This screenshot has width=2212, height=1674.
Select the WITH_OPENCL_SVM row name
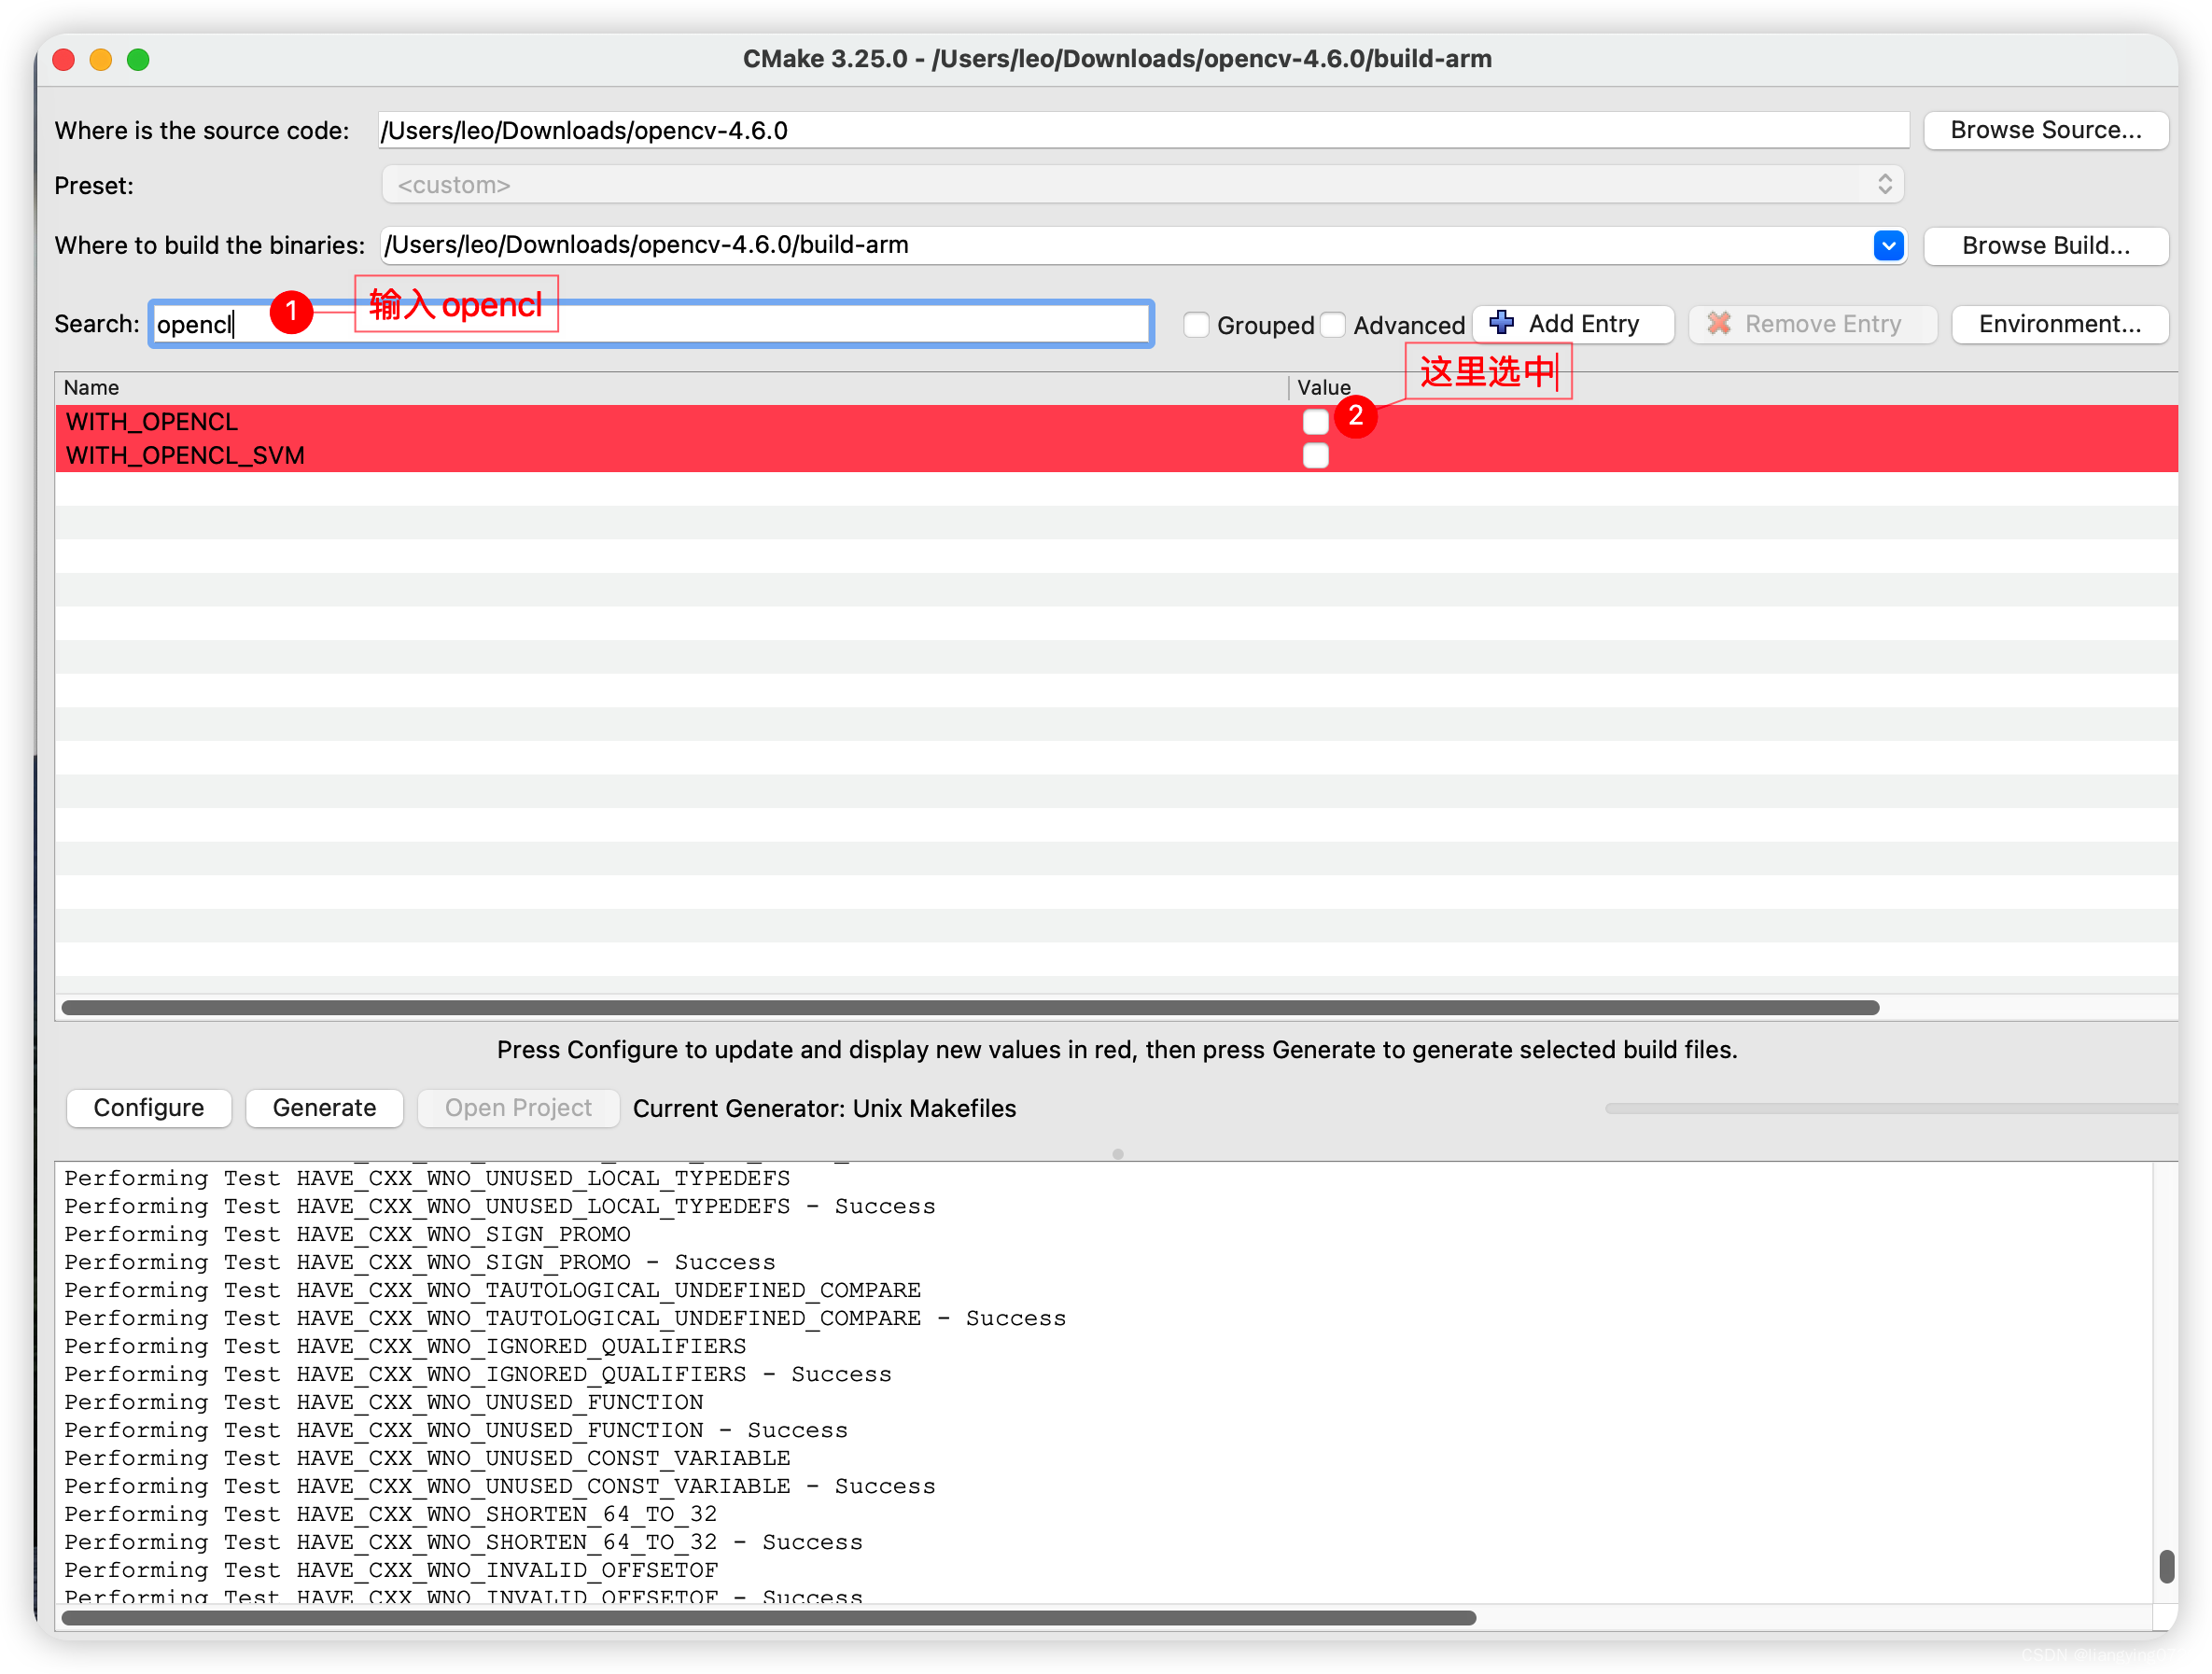tap(186, 456)
